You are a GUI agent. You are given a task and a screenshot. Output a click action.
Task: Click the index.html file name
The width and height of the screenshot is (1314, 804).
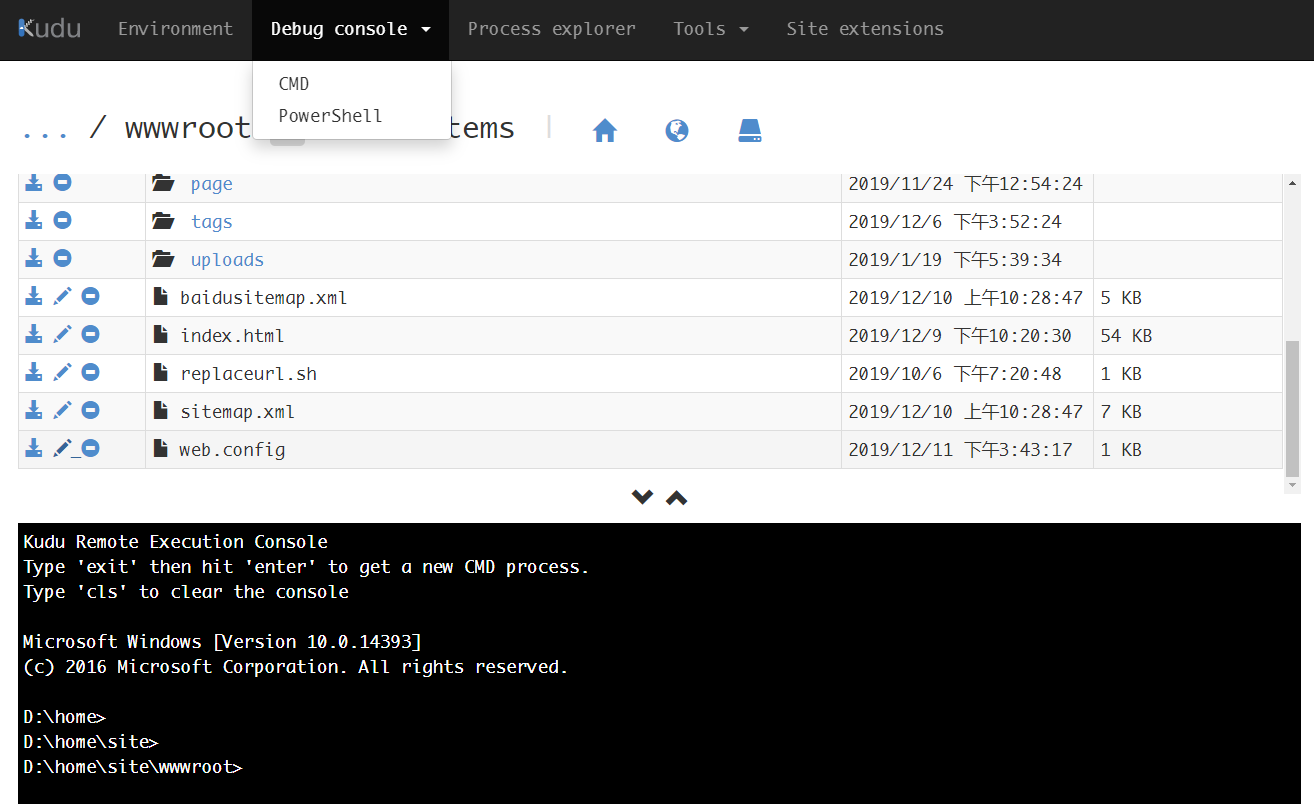[x=232, y=336]
